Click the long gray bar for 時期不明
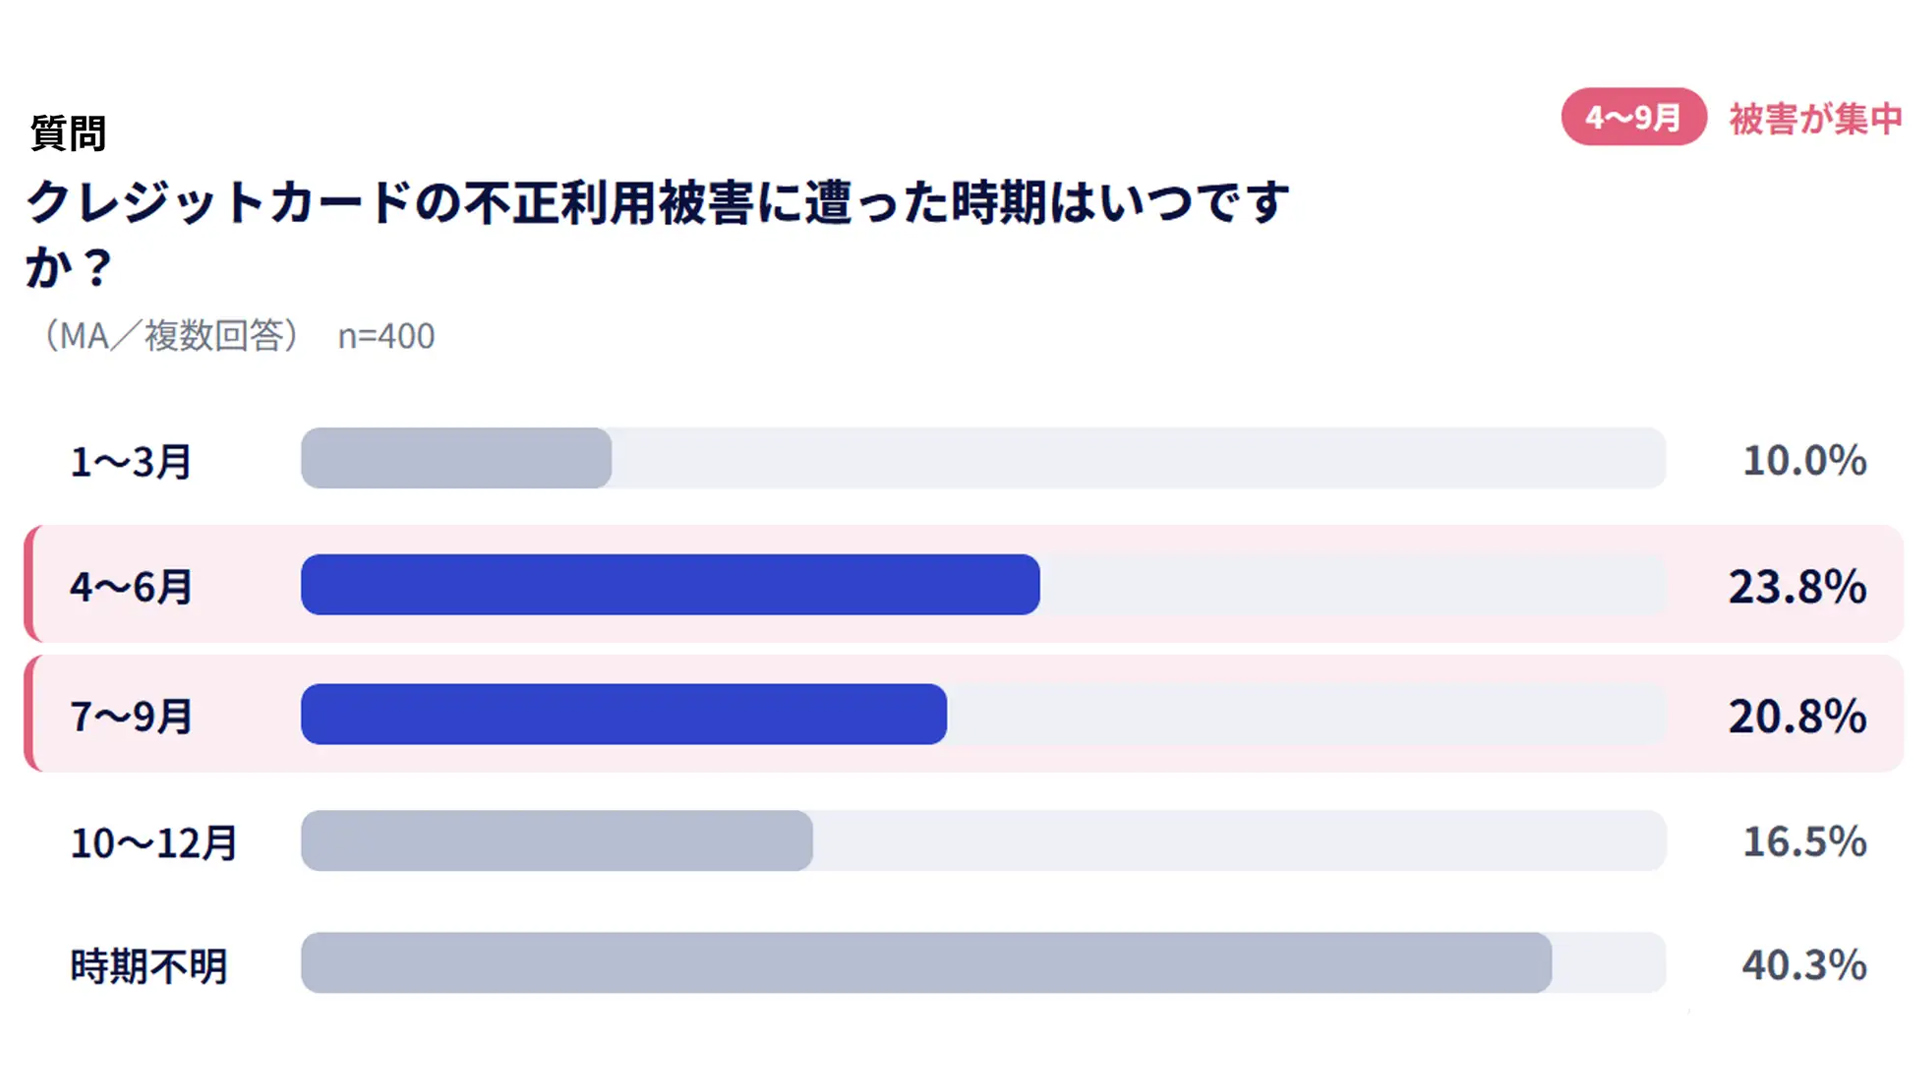1920x1080 pixels. point(926,962)
